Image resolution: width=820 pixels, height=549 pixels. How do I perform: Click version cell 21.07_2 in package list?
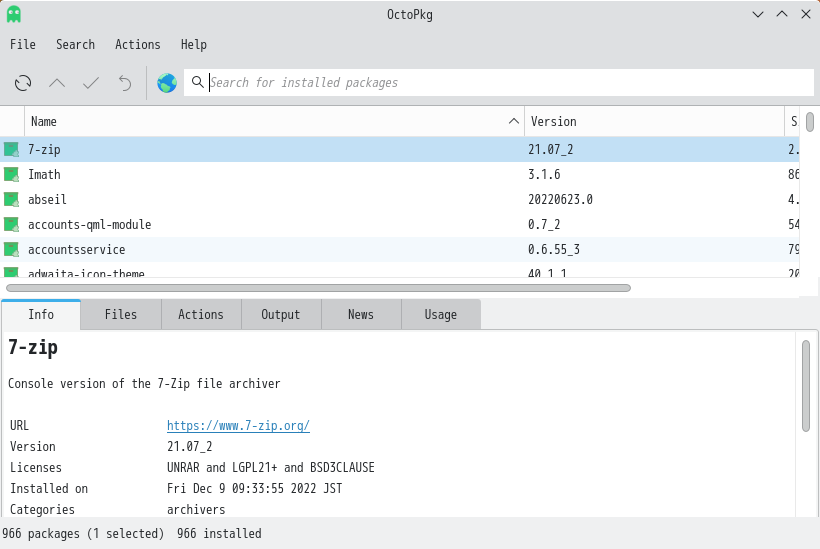551,150
